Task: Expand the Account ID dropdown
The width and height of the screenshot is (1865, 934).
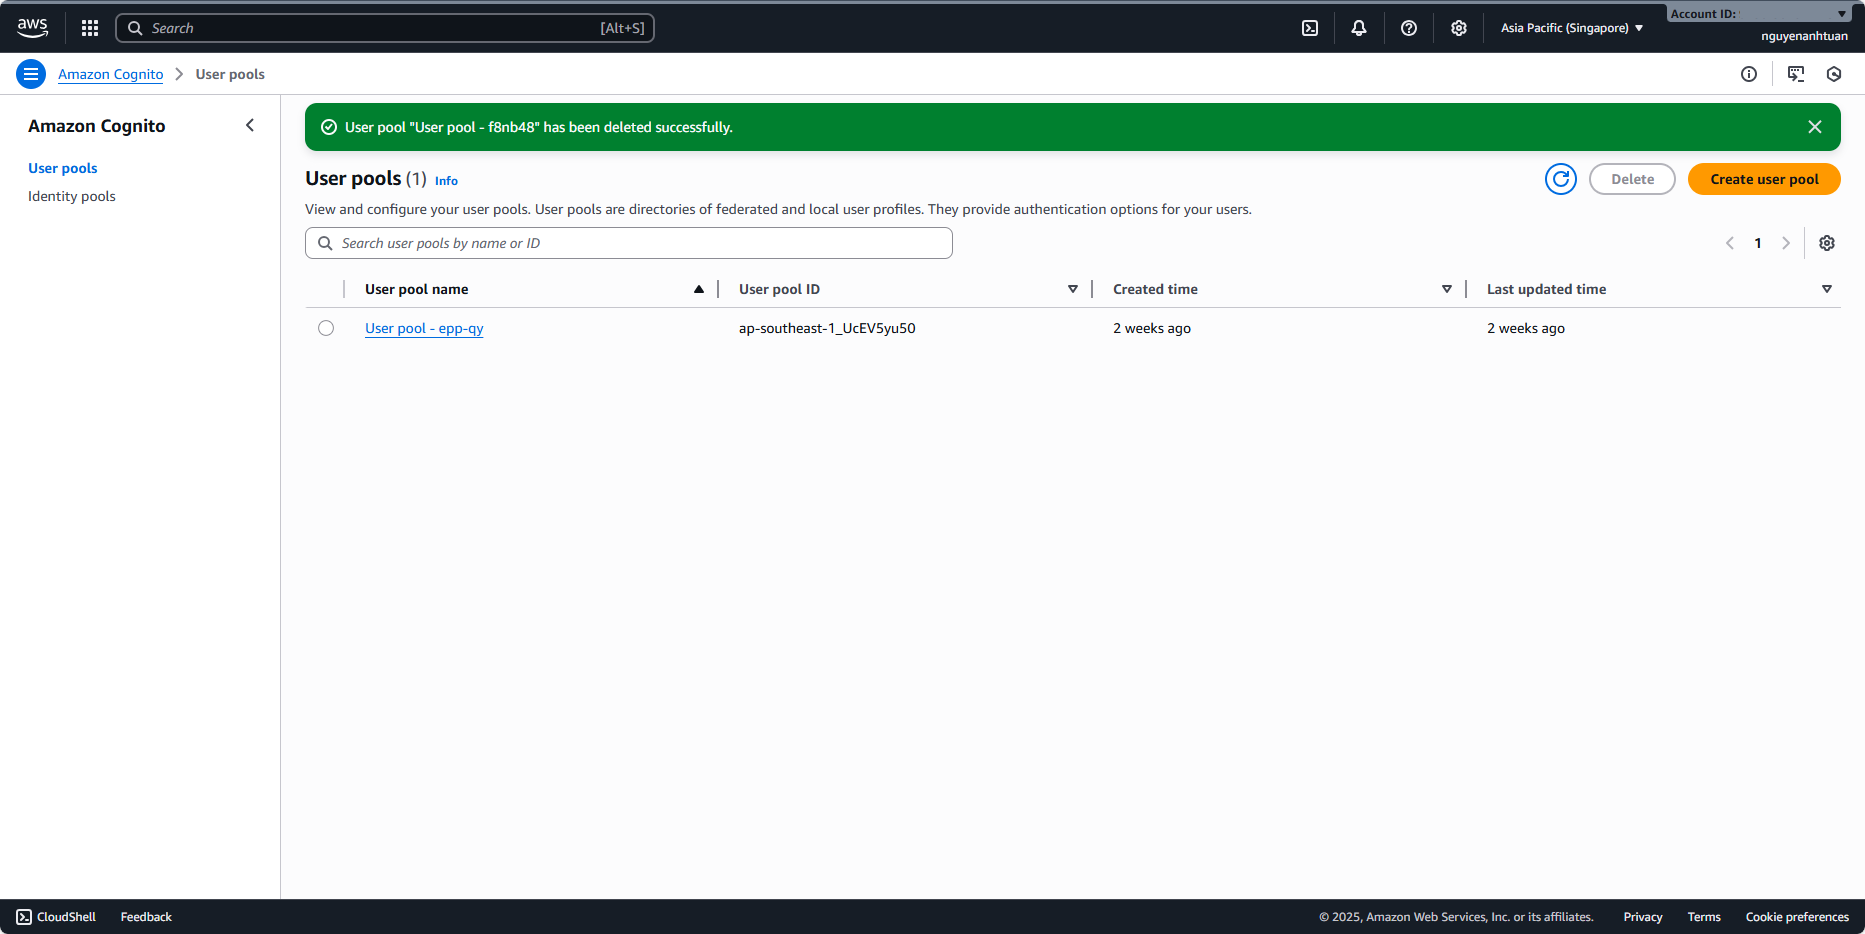Action: [1758, 13]
